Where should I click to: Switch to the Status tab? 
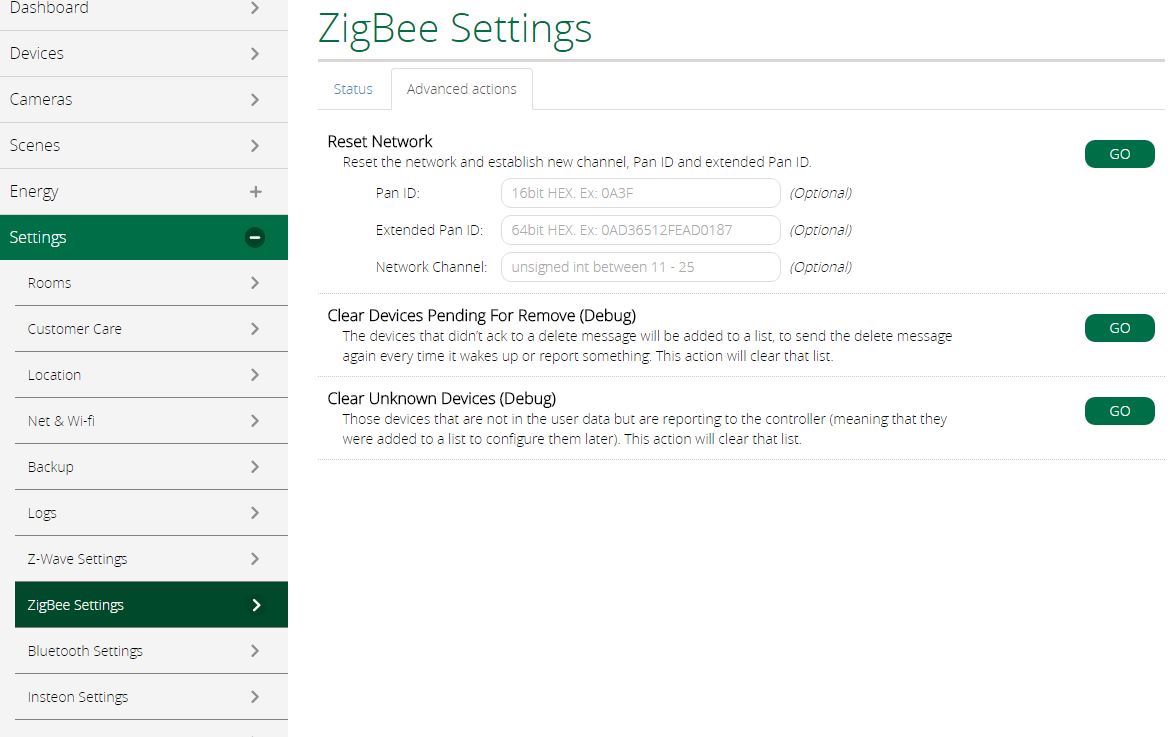[x=353, y=89]
